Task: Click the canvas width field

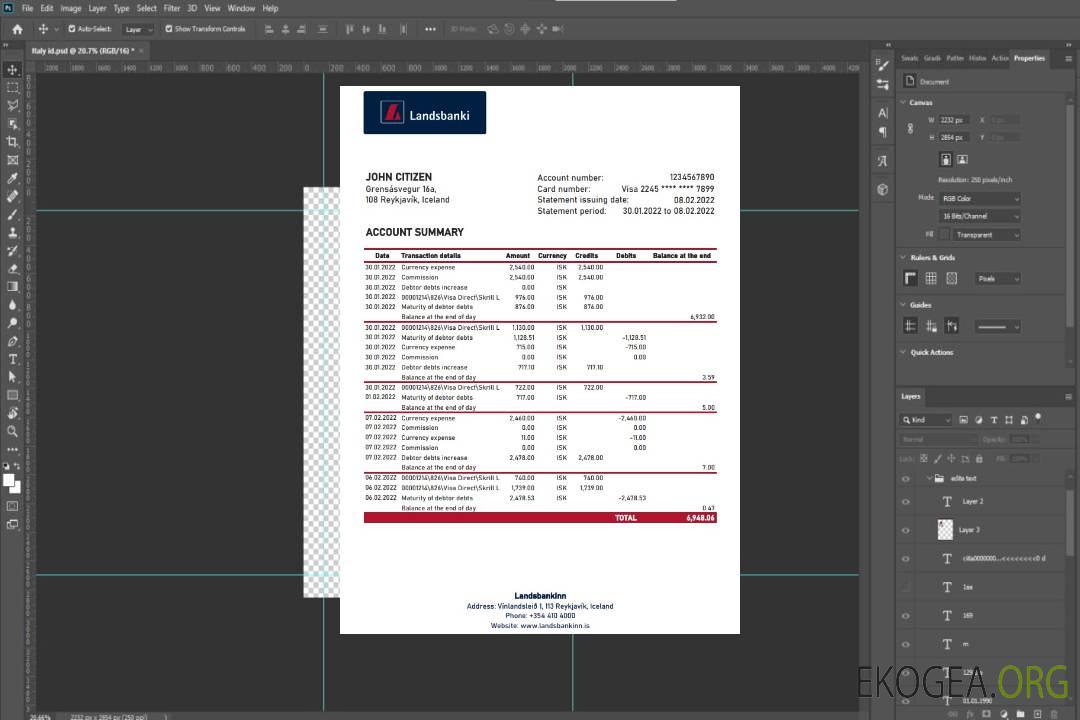Action: (955, 120)
